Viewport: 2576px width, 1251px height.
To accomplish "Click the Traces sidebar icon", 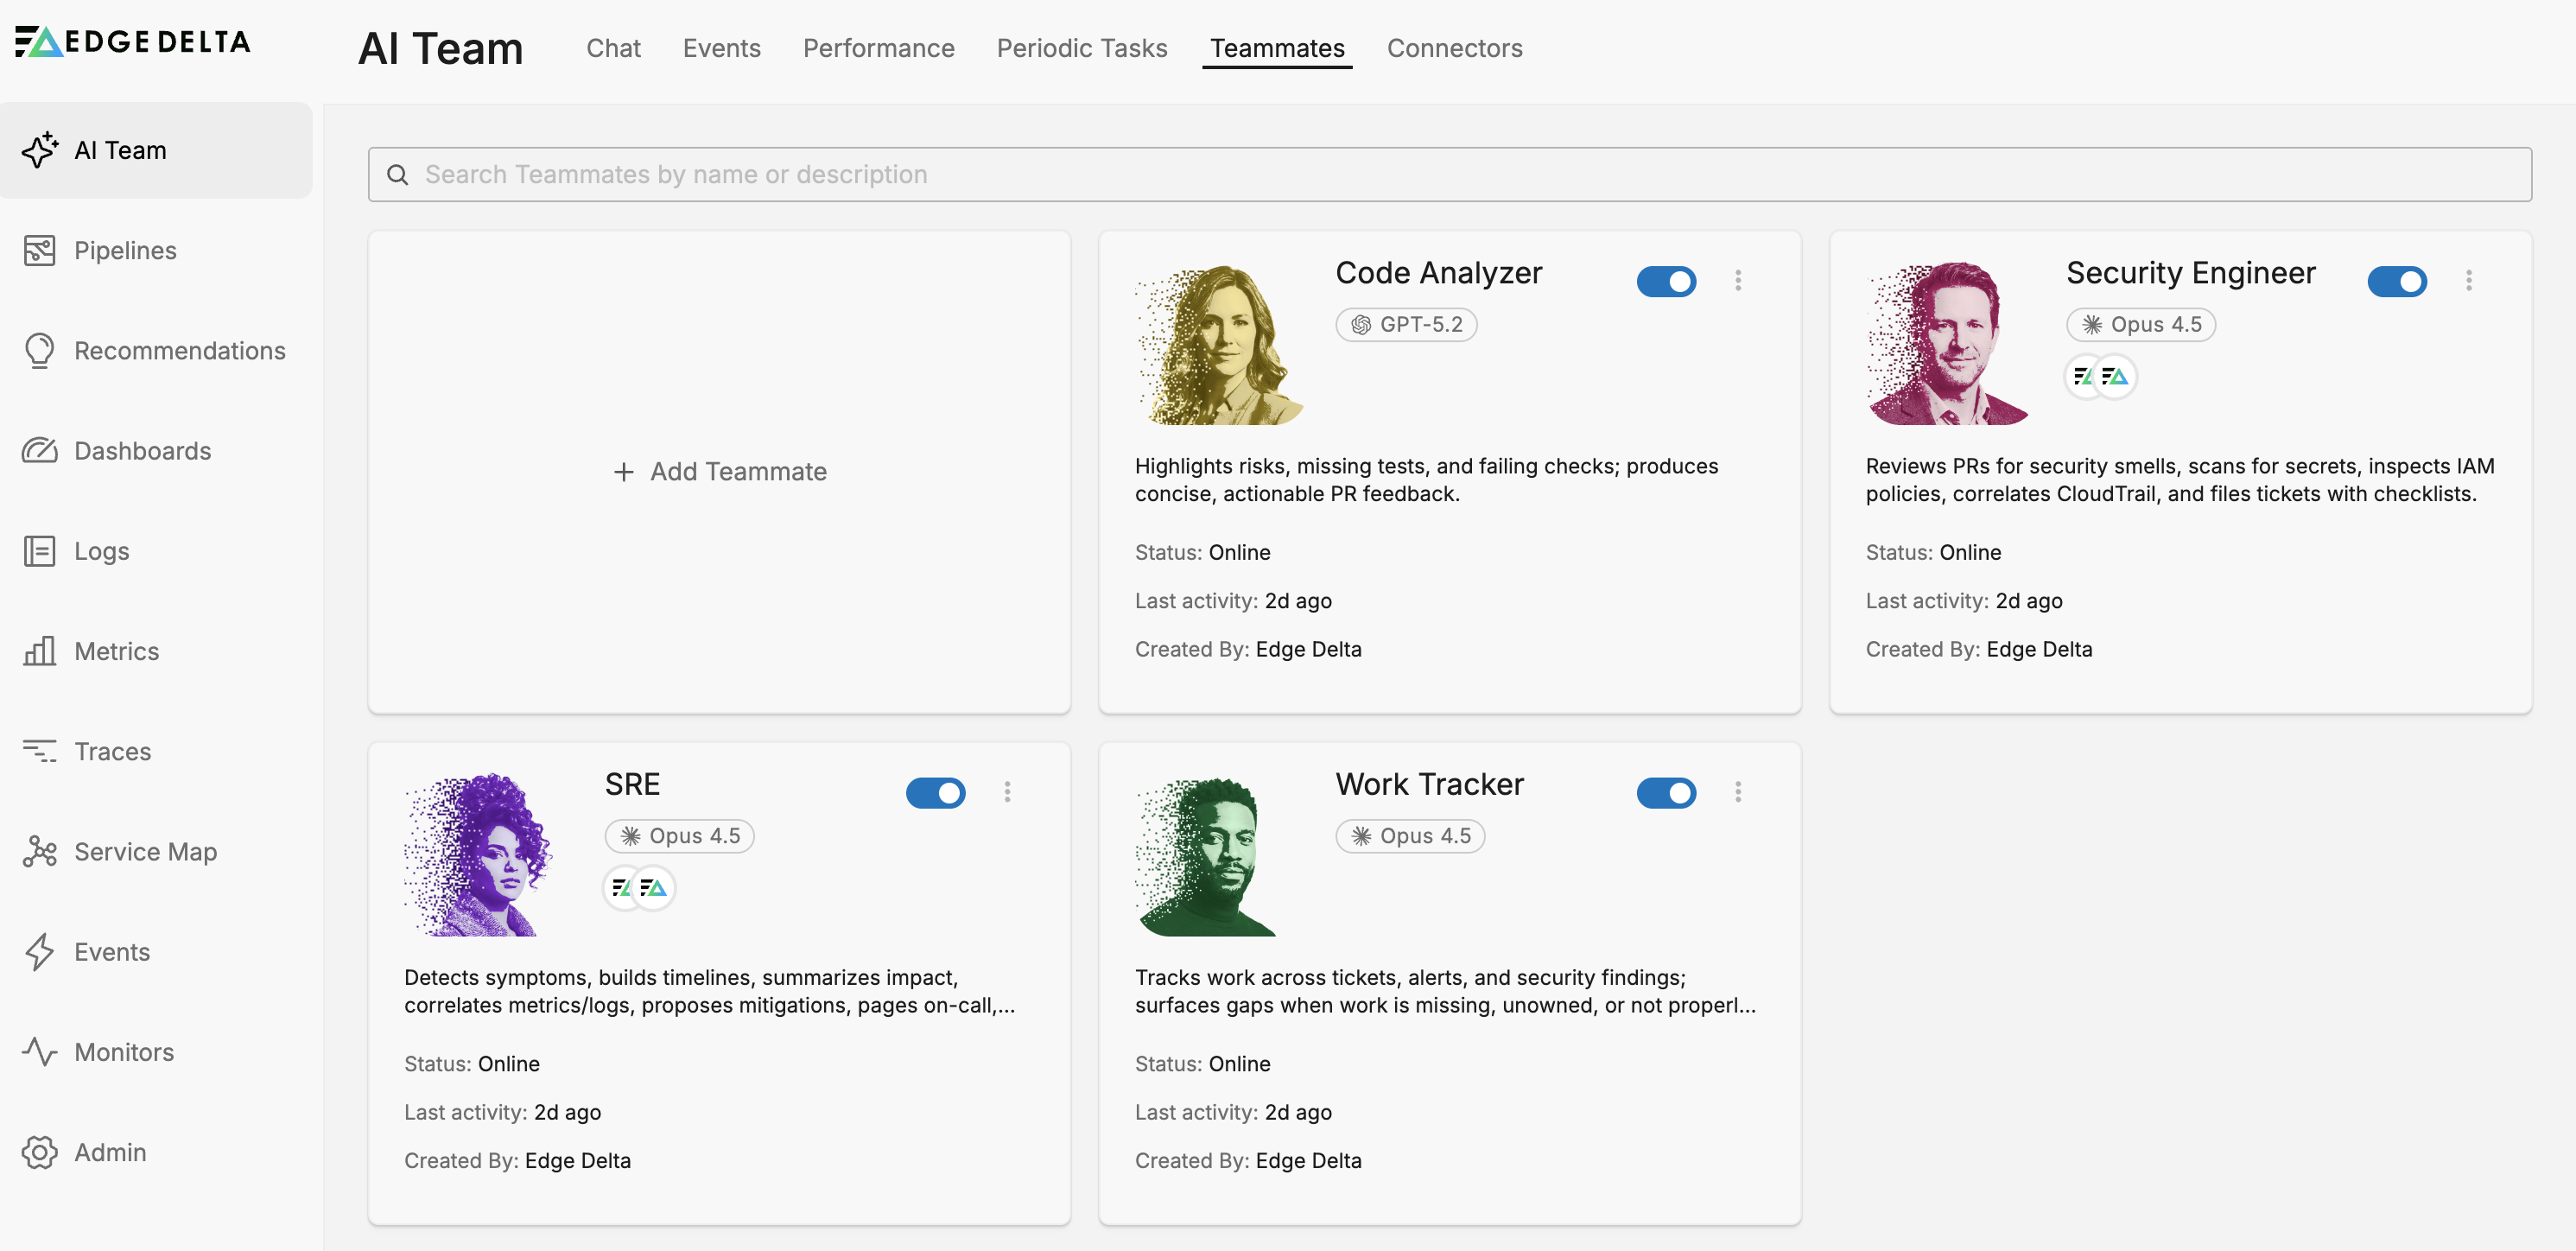I will 39,751.
